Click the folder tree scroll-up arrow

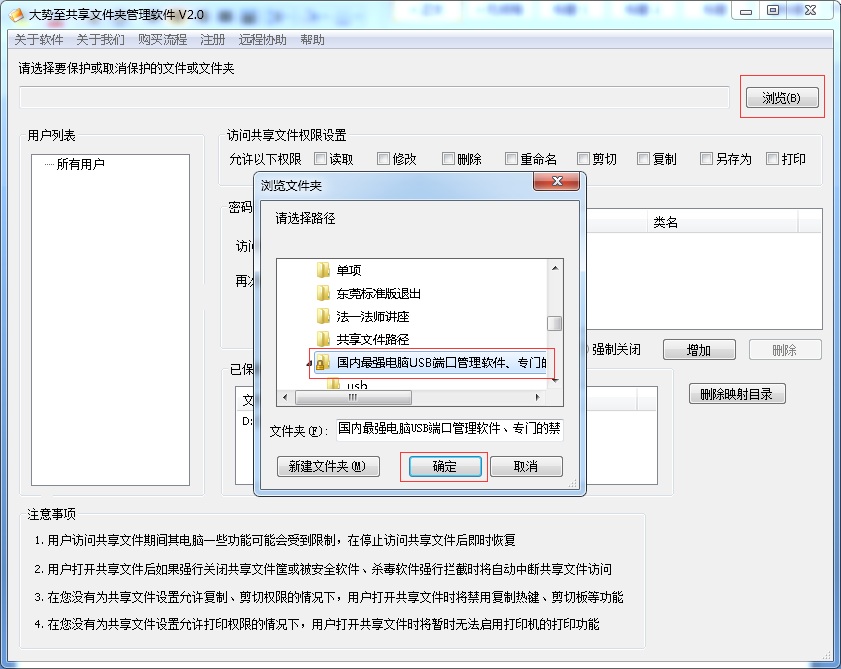554,268
